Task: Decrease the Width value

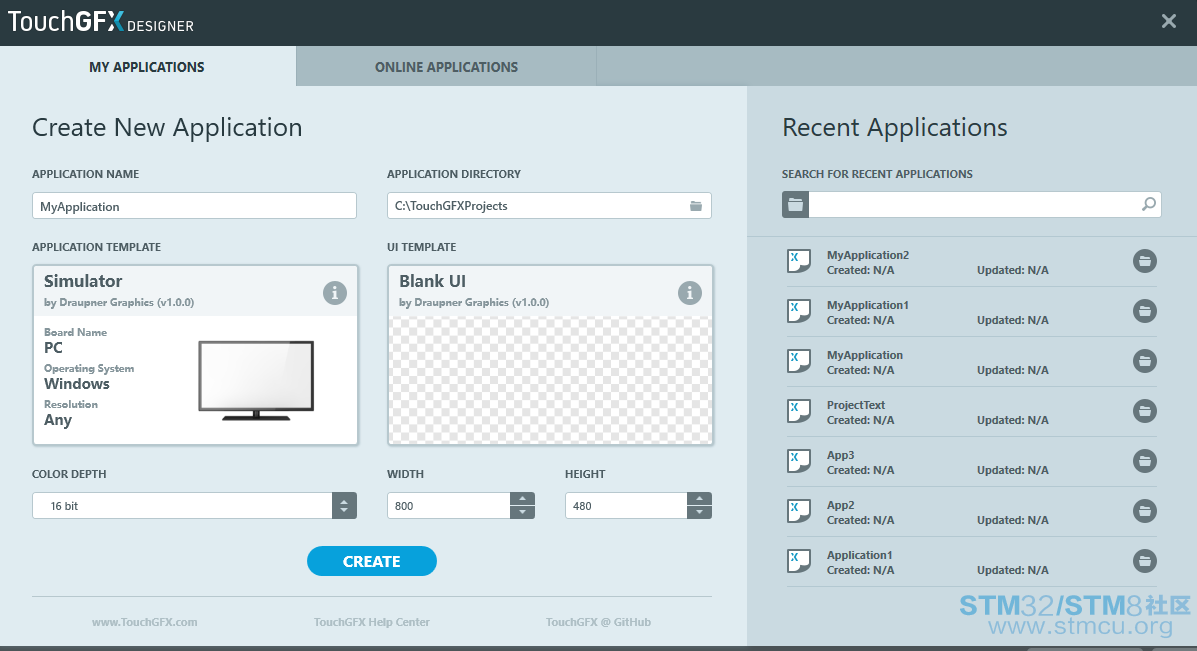Action: tap(522, 512)
